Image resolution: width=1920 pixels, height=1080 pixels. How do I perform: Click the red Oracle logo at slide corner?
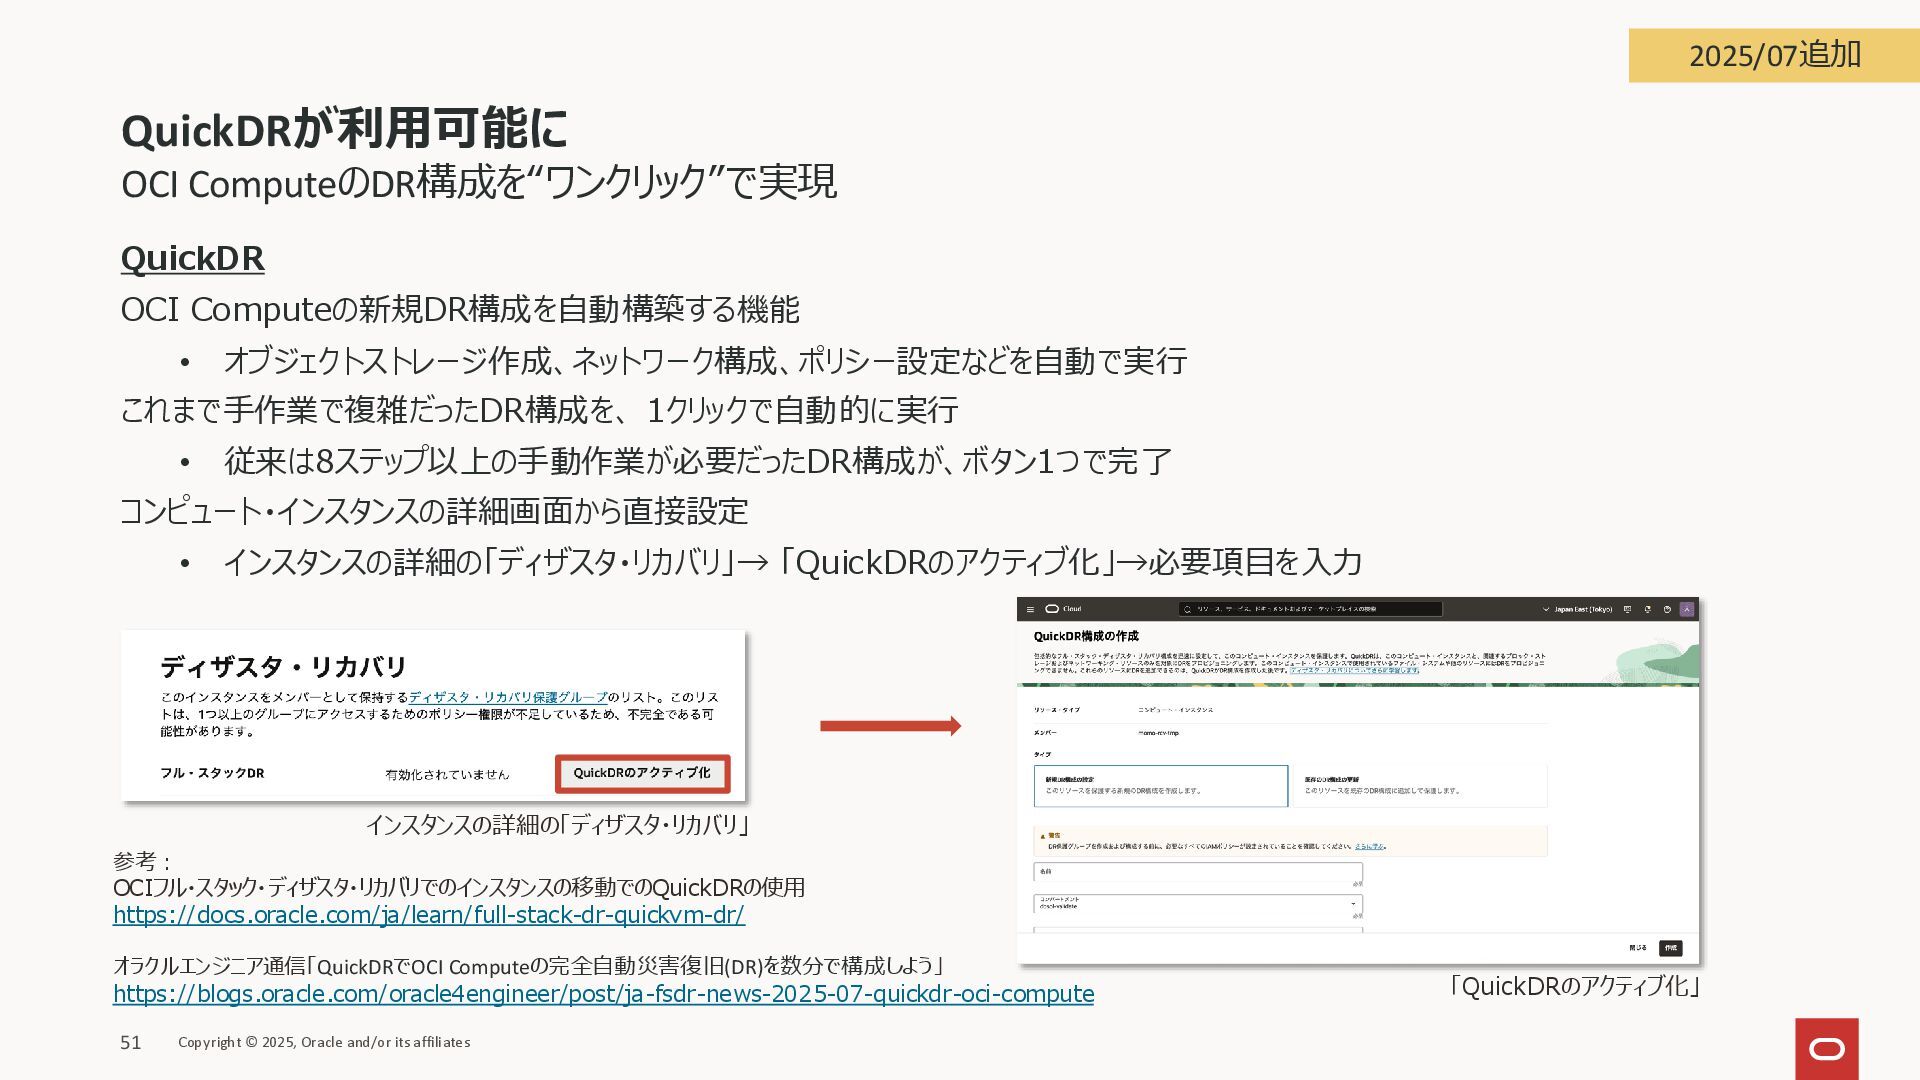coord(1827,1049)
